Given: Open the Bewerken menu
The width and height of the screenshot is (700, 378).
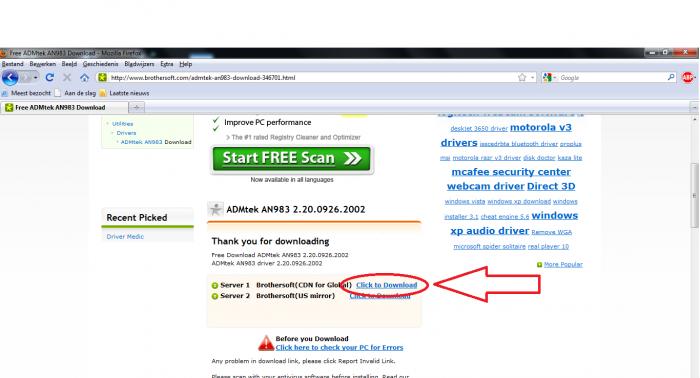Looking at the screenshot, I should point(42,64).
